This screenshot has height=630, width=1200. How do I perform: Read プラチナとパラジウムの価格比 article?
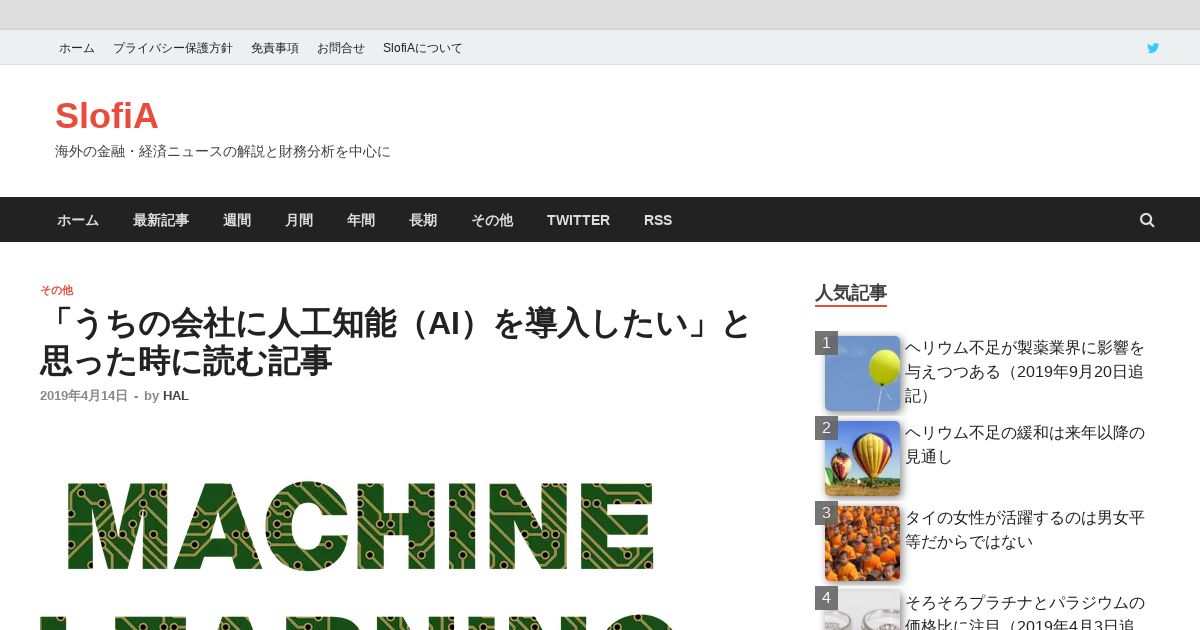(x=1025, y=611)
